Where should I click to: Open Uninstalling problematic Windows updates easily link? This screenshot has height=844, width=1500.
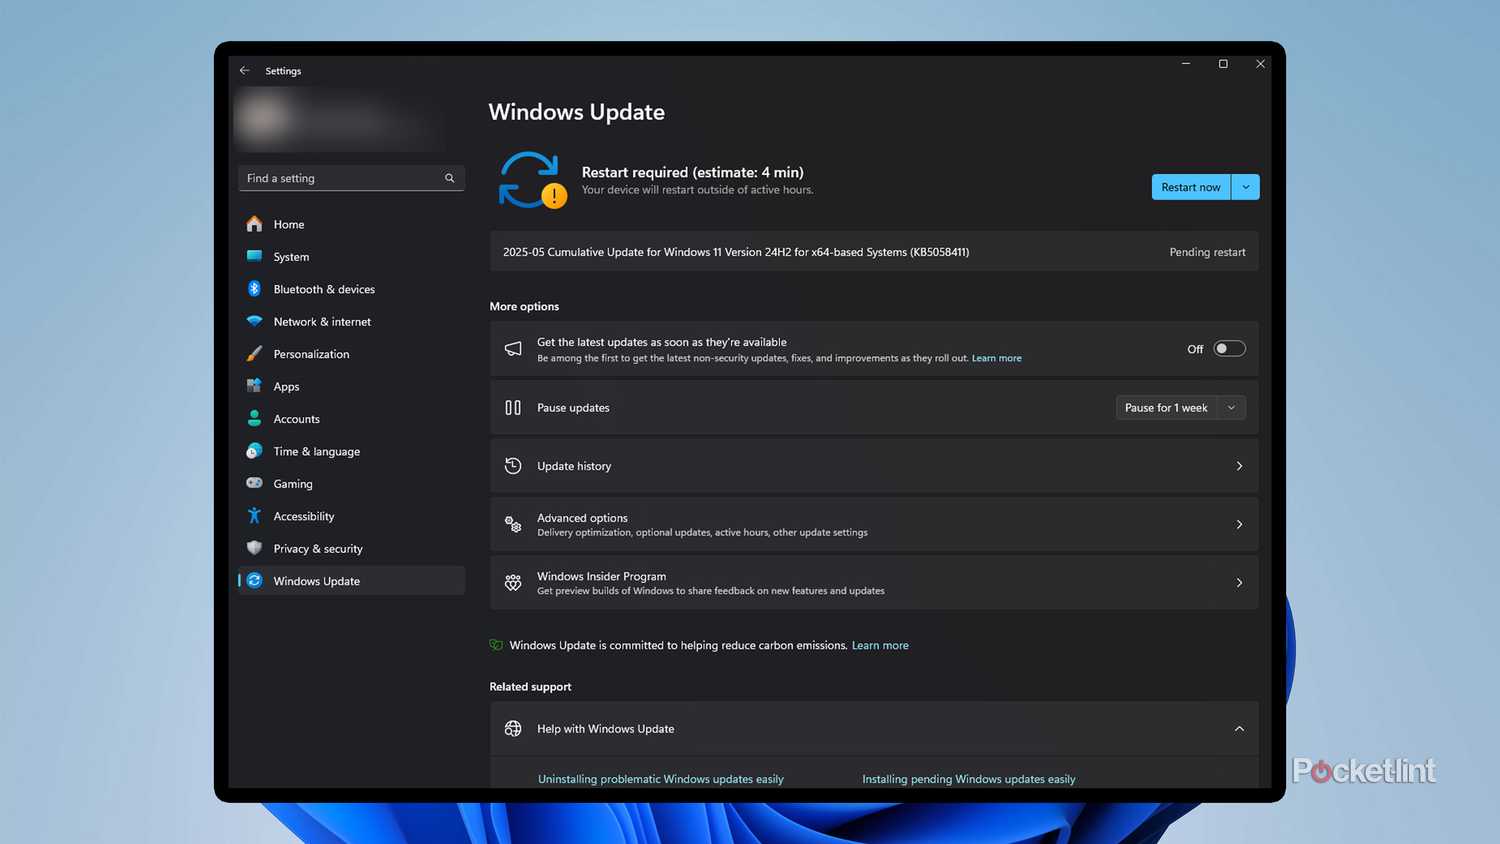(x=660, y=778)
